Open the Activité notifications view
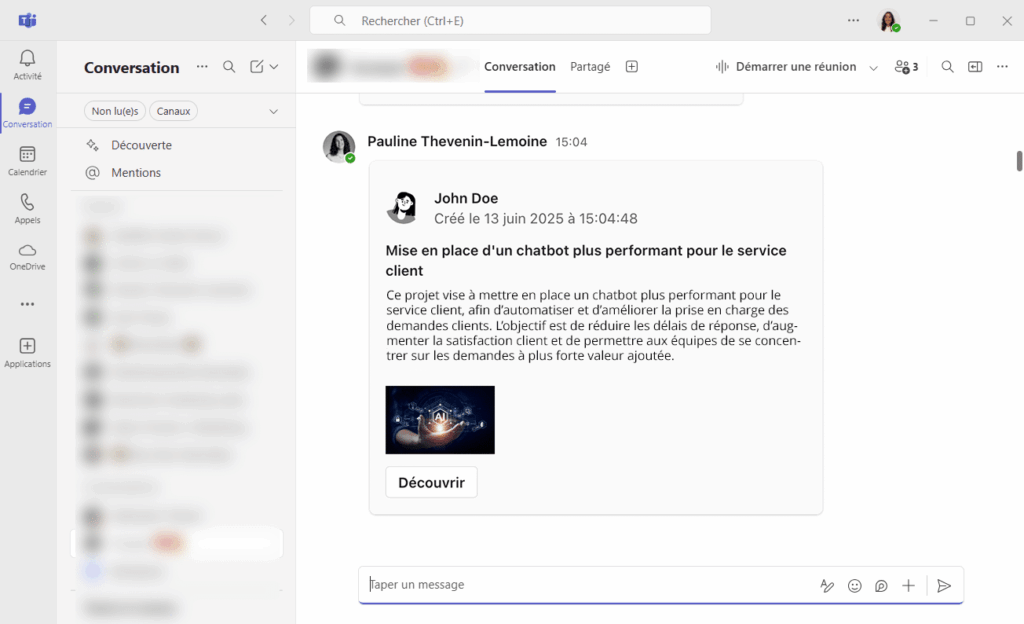Screen dimensions: 1024x624 pyautogui.click(x=27, y=65)
